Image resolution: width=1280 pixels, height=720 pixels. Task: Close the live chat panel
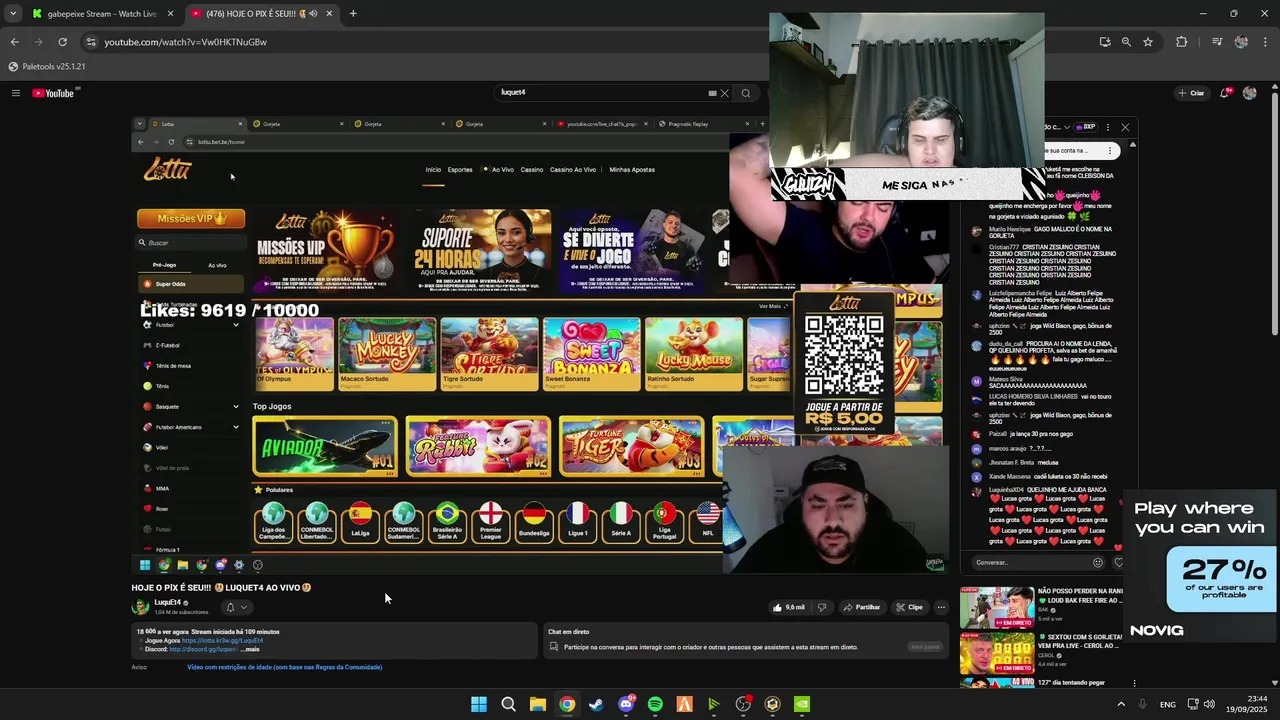[x=1125, y=127]
